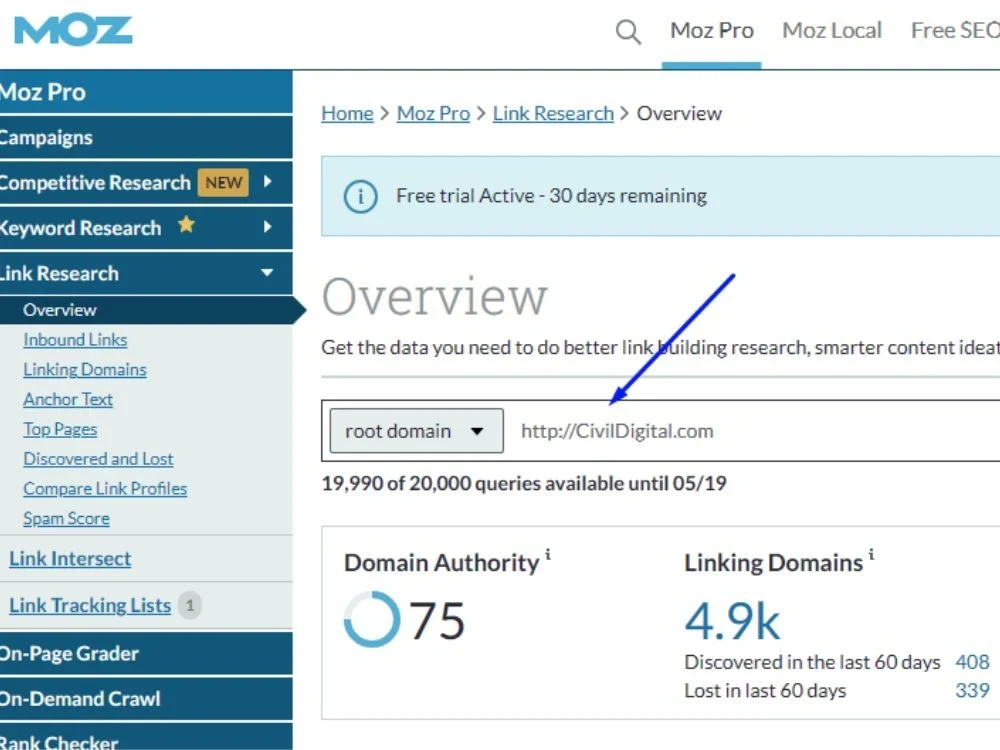Open Linking Domains info tooltip icon

coord(871,554)
